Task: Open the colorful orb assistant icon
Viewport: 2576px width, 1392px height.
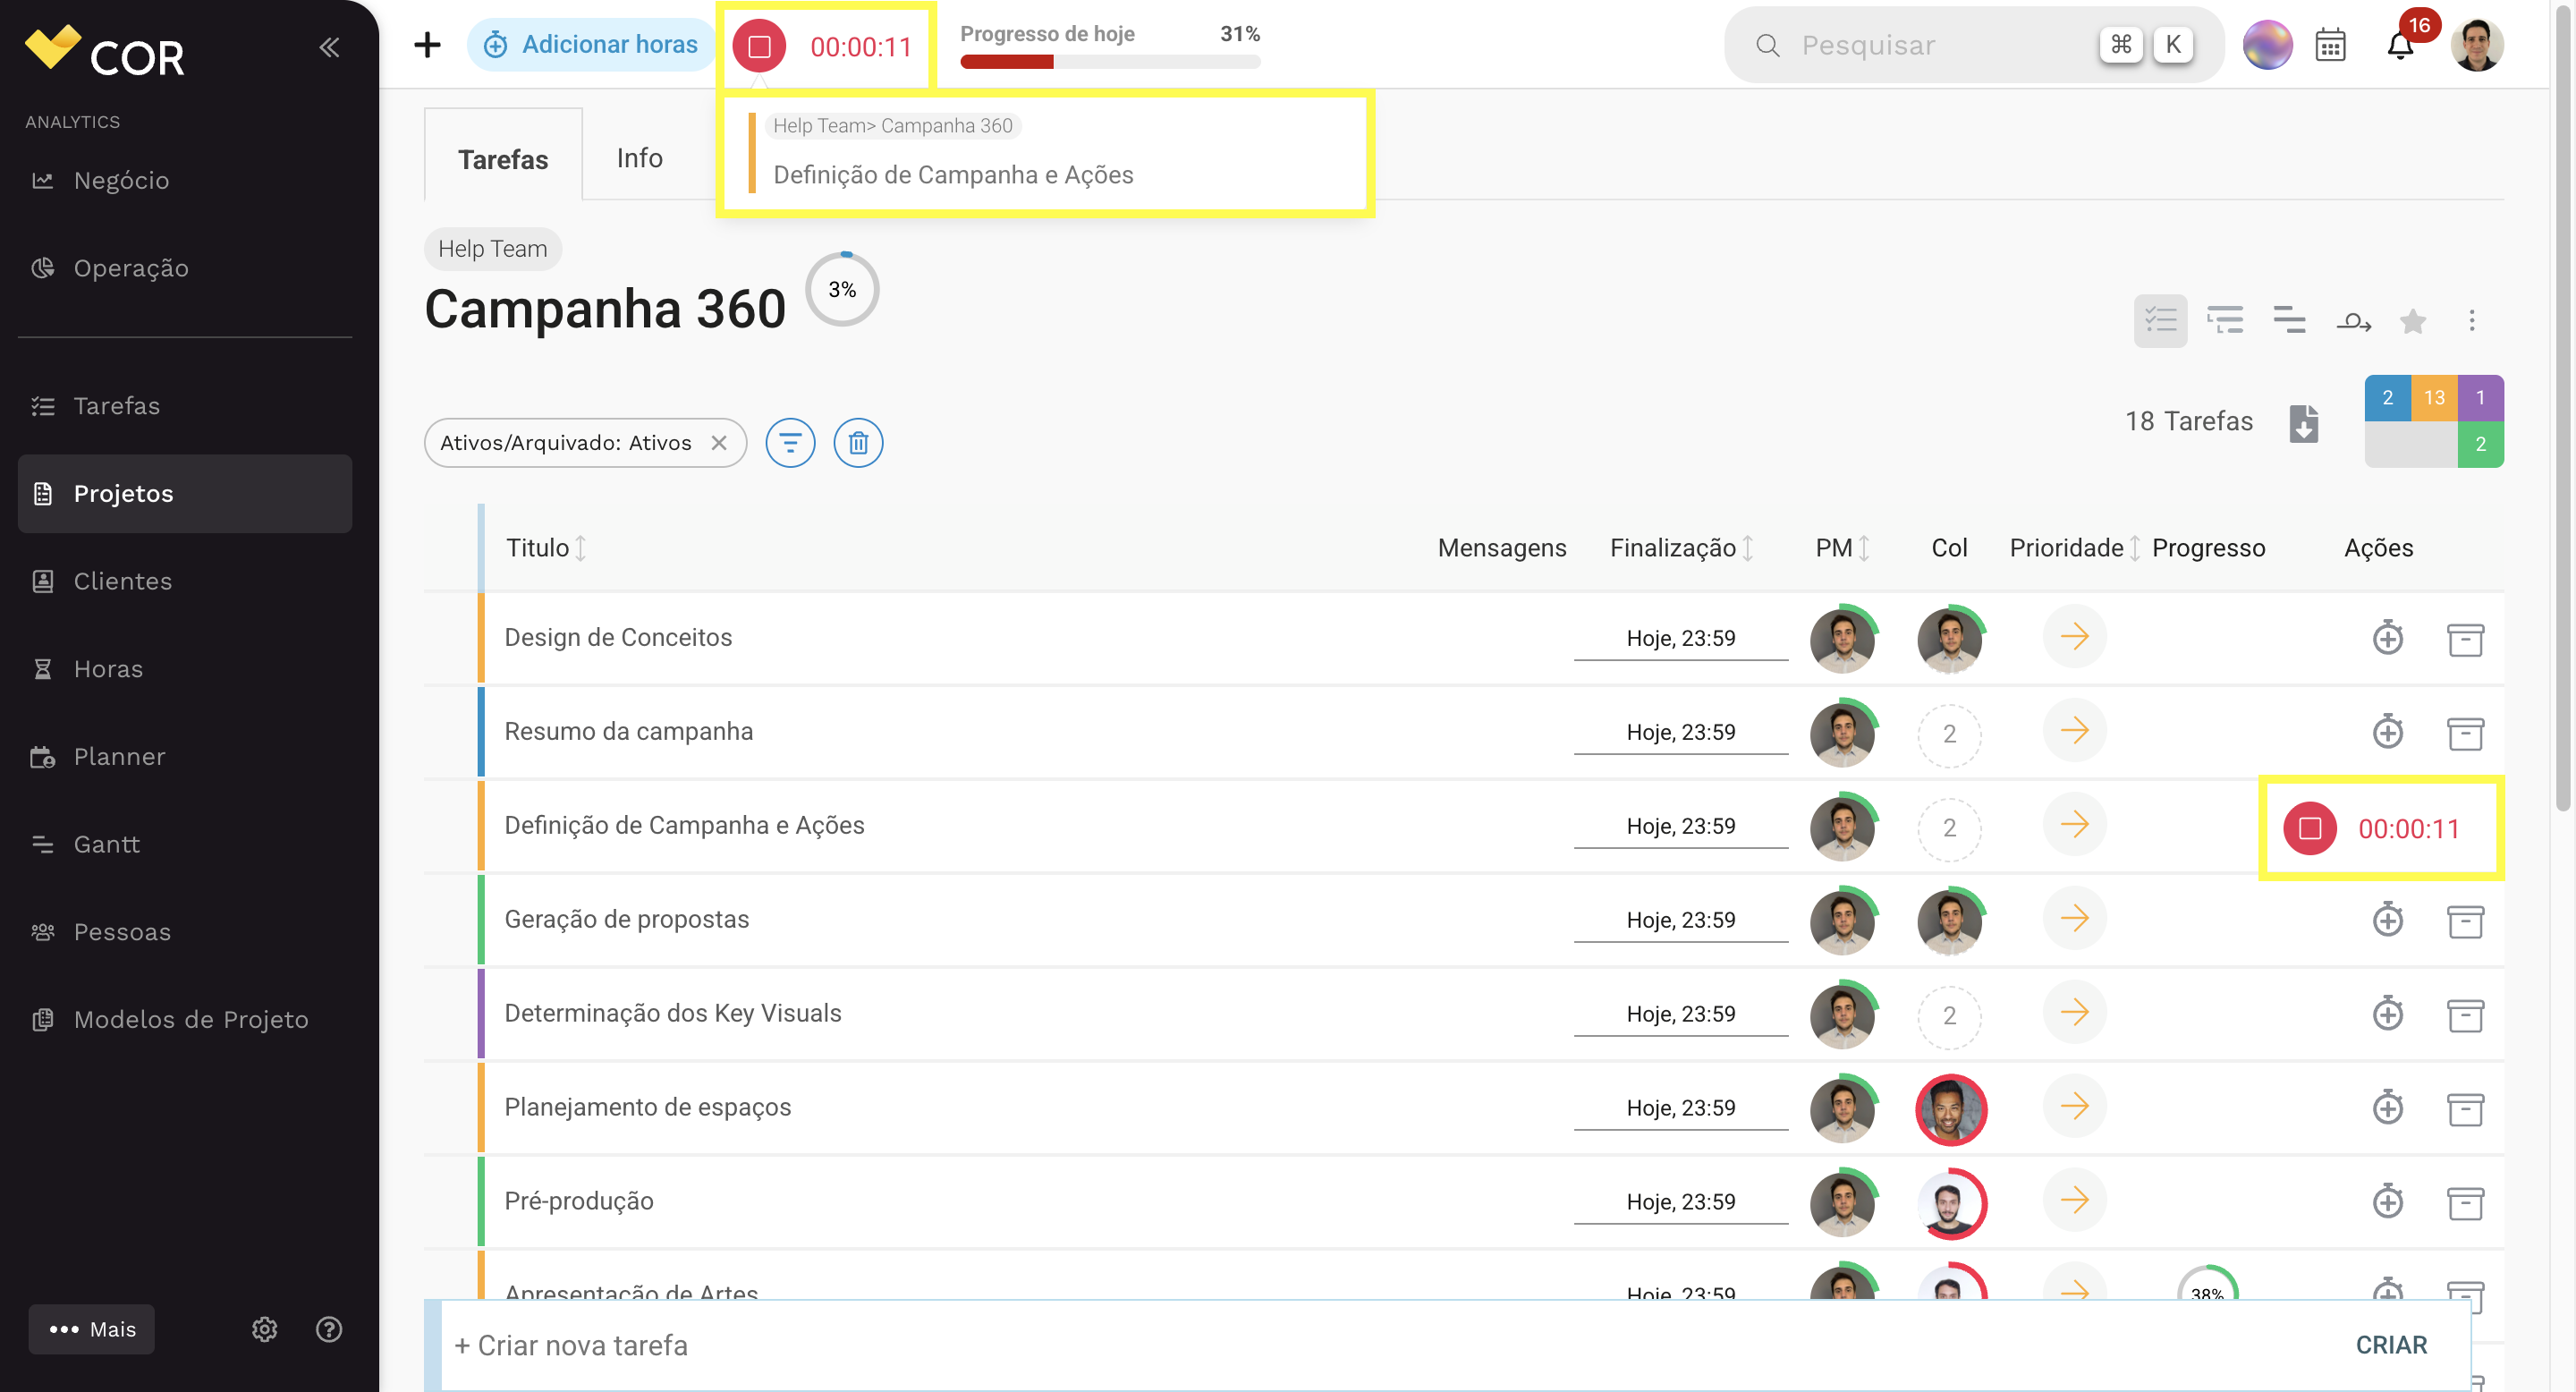Action: 2267,45
